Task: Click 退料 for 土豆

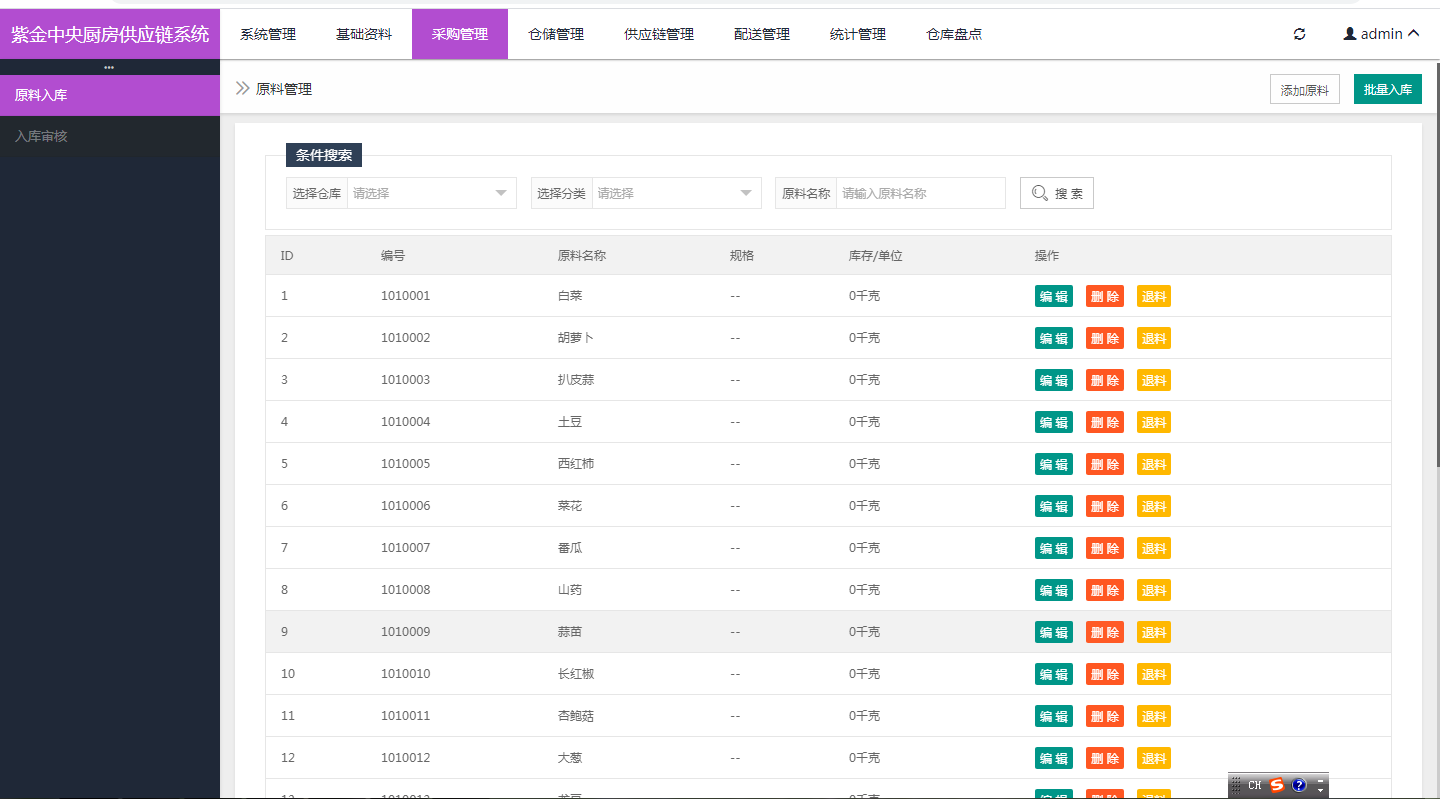Action: click(x=1154, y=422)
